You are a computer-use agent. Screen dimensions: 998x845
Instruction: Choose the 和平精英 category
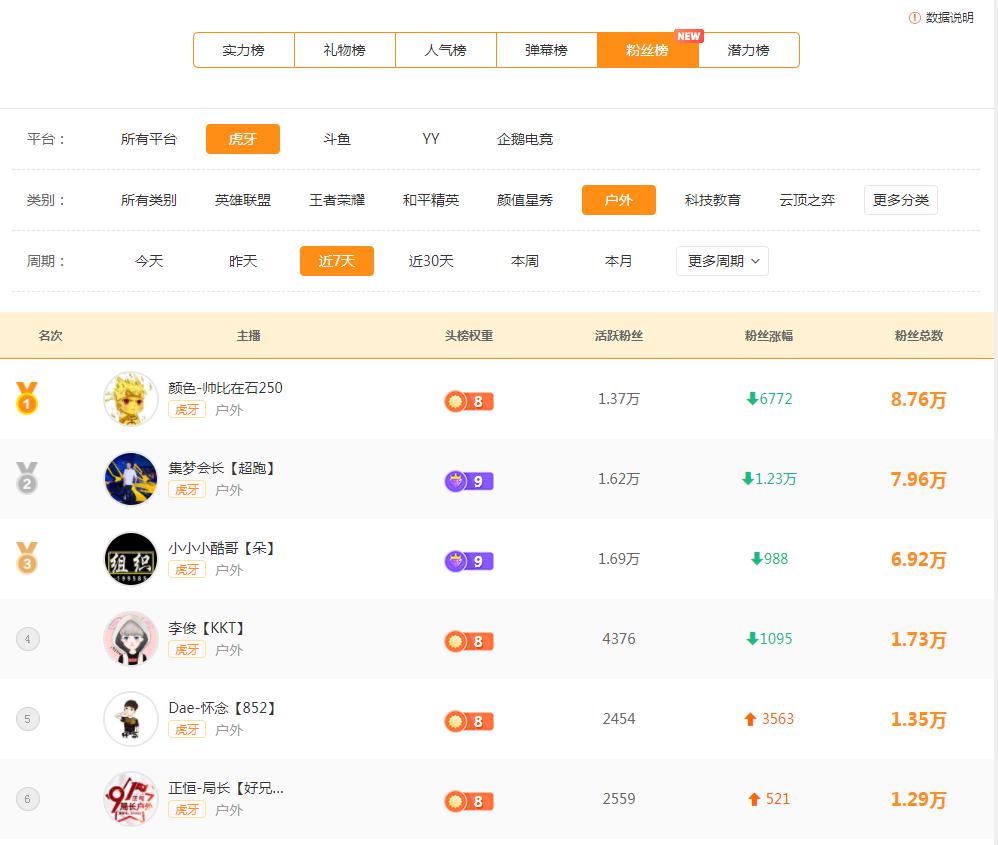coord(431,200)
